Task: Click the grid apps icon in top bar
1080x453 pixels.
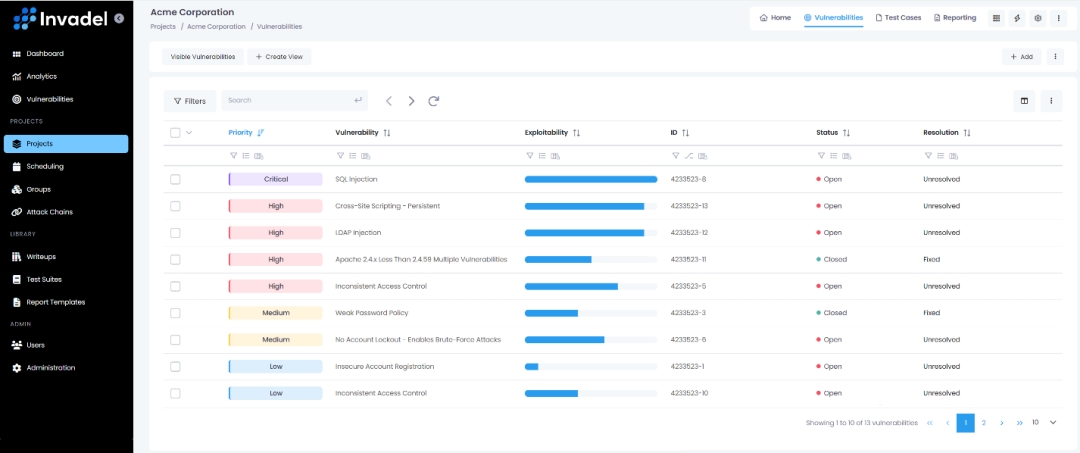Action: [996, 18]
